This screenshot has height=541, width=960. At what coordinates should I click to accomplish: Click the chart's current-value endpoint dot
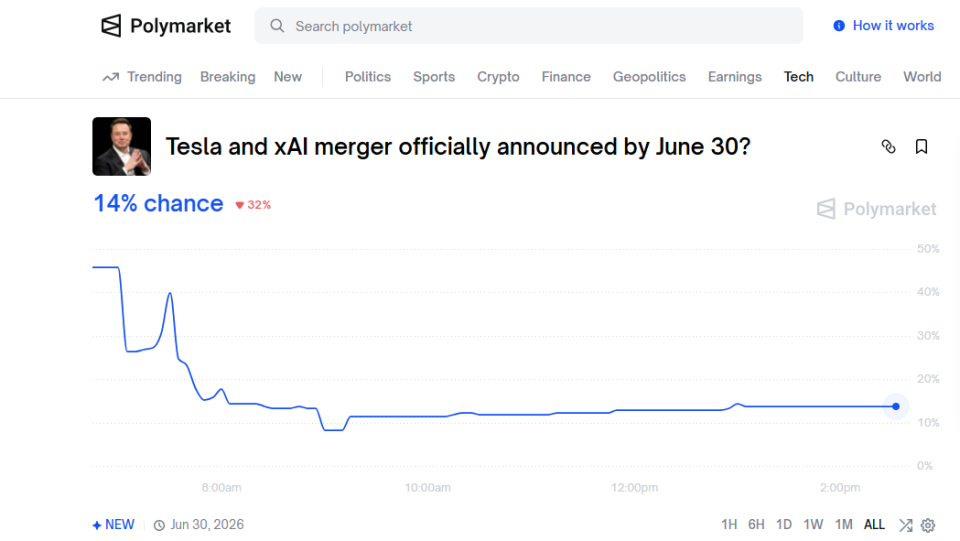coord(896,406)
